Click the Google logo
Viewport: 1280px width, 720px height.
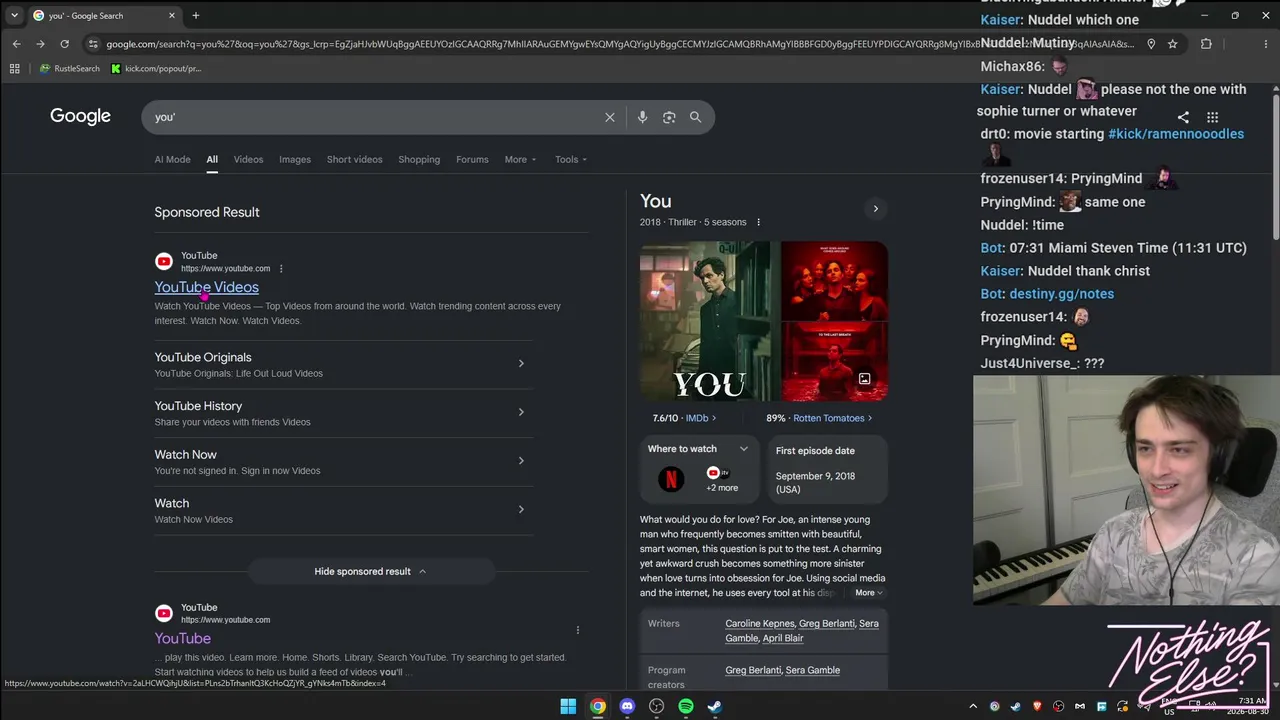80,116
